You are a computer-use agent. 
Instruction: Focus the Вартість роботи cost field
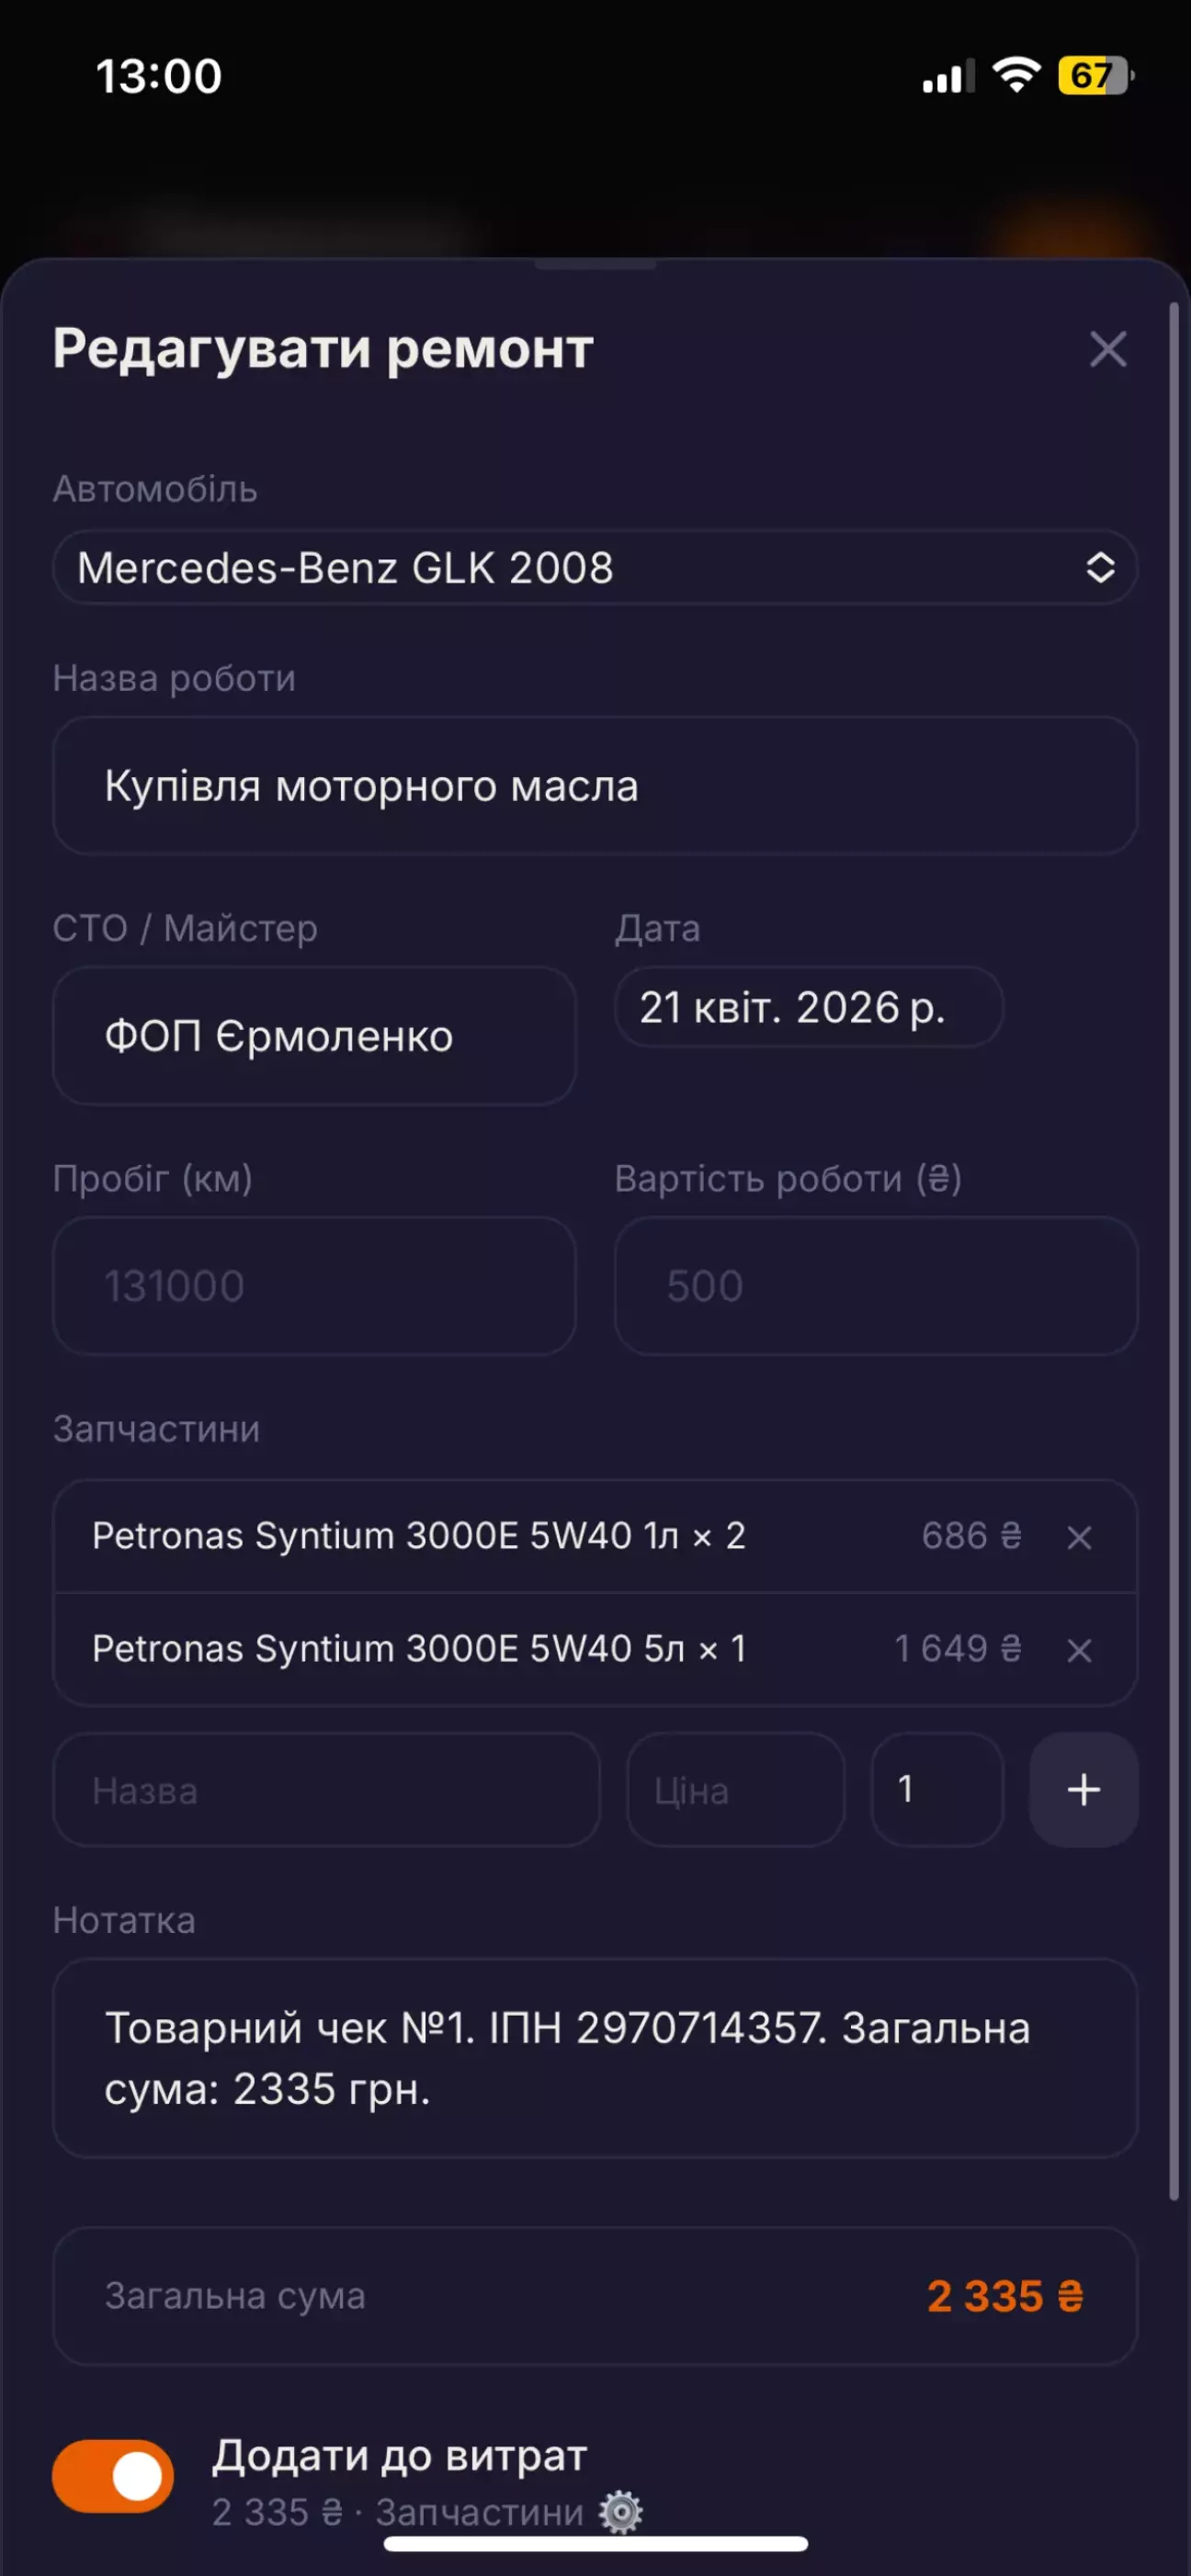875,1286
